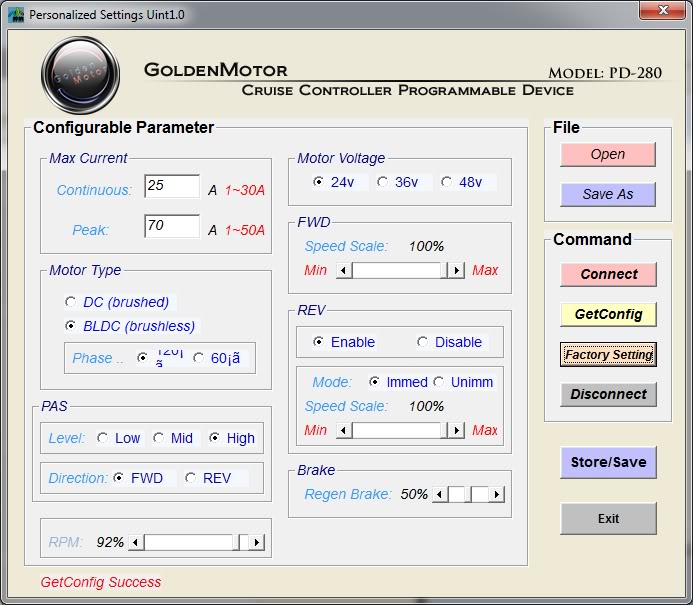Image resolution: width=693 pixels, height=605 pixels.
Task: Click the GetConfig button
Action: [x=608, y=314]
